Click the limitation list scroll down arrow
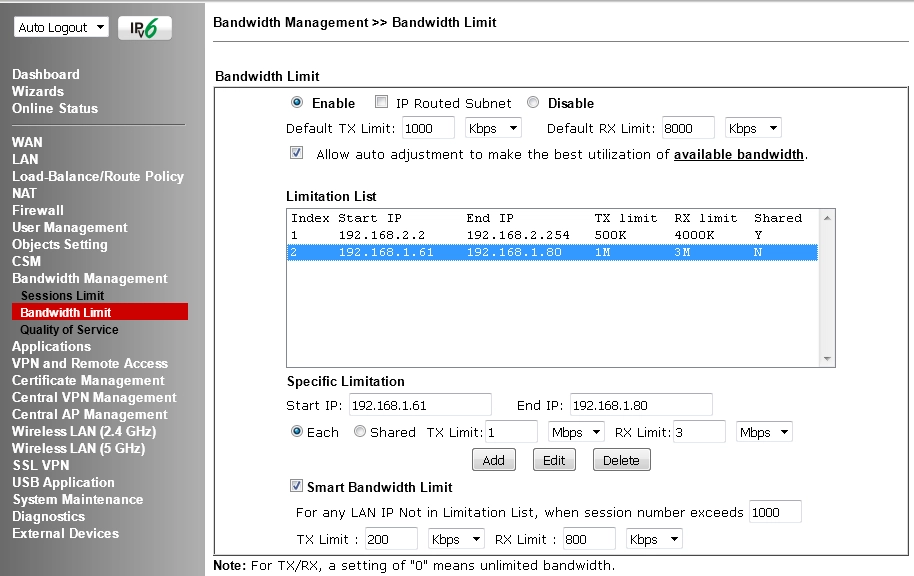 [x=827, y=359]
